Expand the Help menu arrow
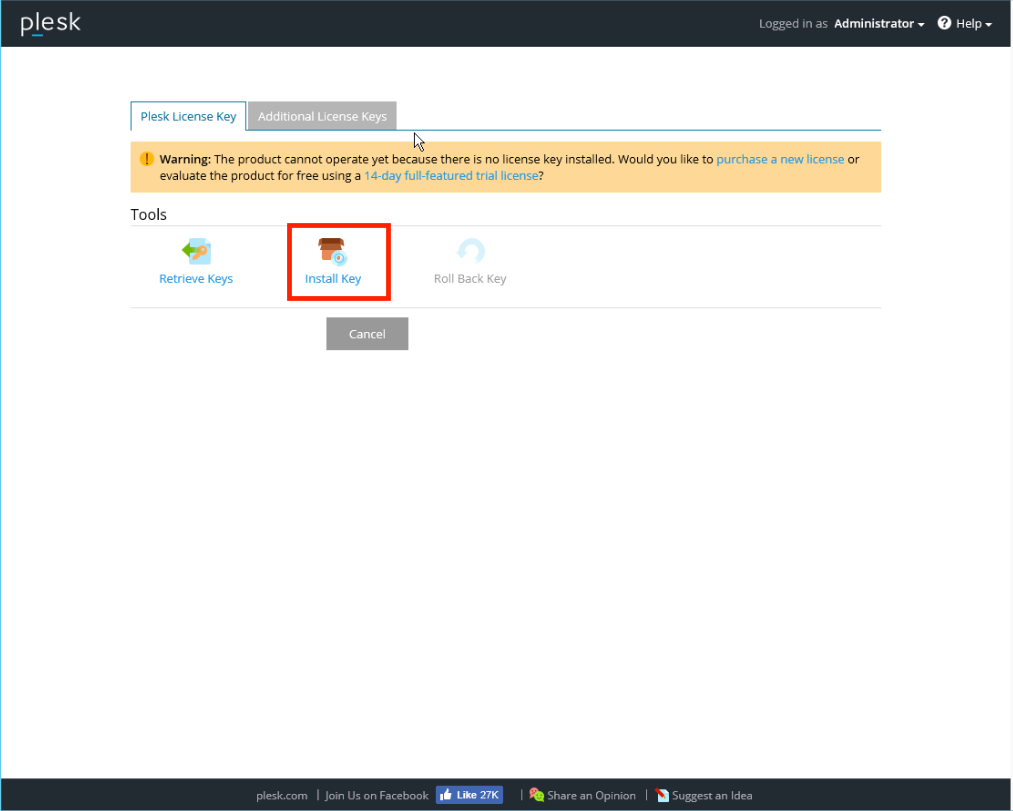 [x=988, y=24]
